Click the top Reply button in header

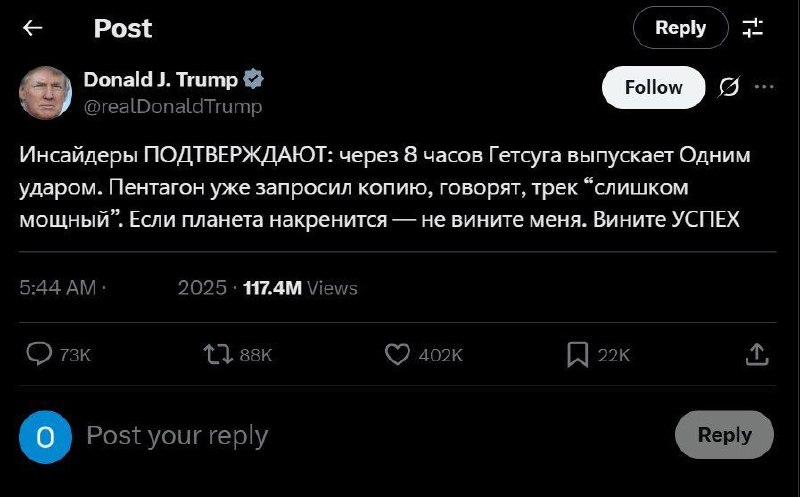(681, 28)
